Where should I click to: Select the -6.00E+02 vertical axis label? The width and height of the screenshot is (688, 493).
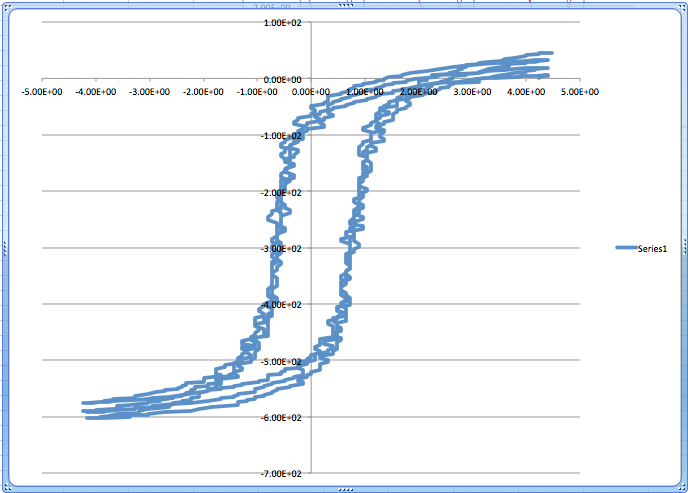(283, 417)
